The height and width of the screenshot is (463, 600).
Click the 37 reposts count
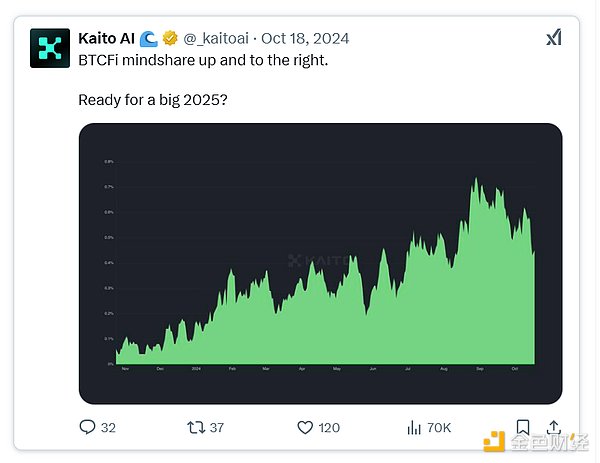click(217, 428)
